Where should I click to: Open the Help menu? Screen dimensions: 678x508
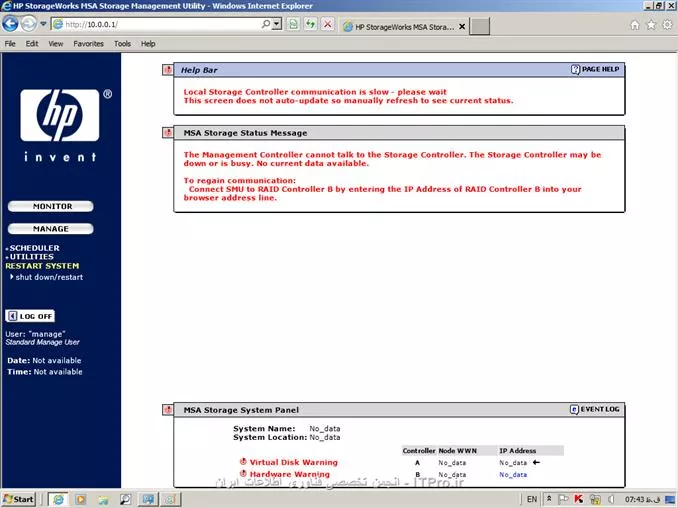coord(148,44)
